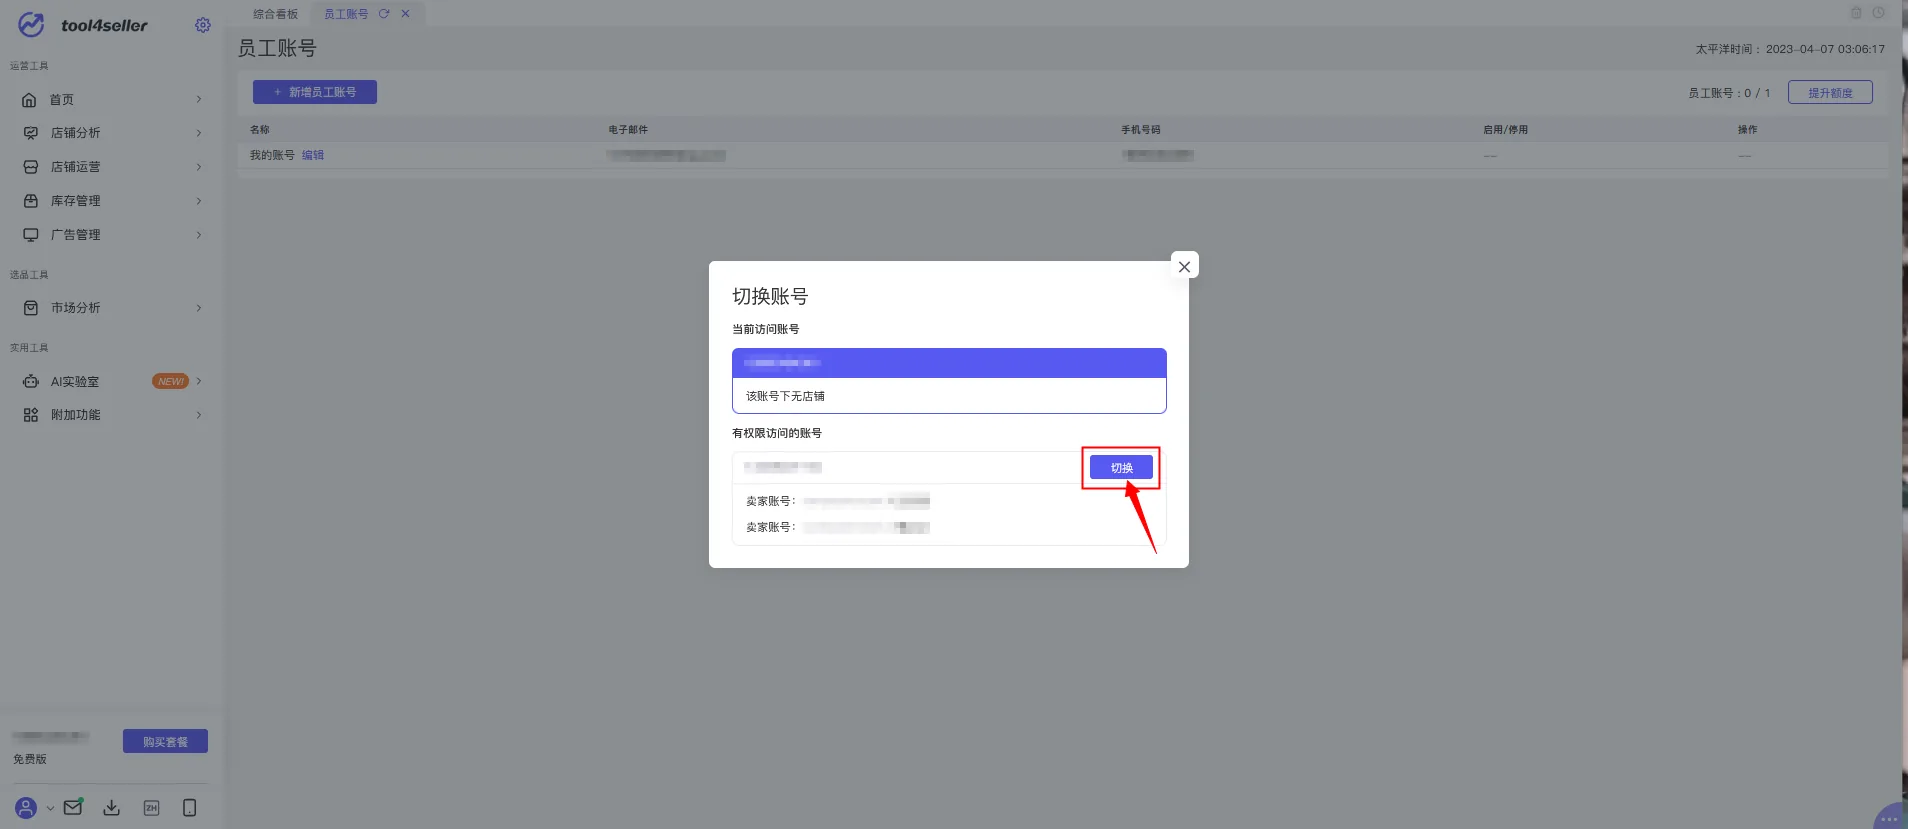The height and width of the screenshot is (829, 1908).
Task: Click the 电子邮件 column header
Action: click(x=628, y=130)
